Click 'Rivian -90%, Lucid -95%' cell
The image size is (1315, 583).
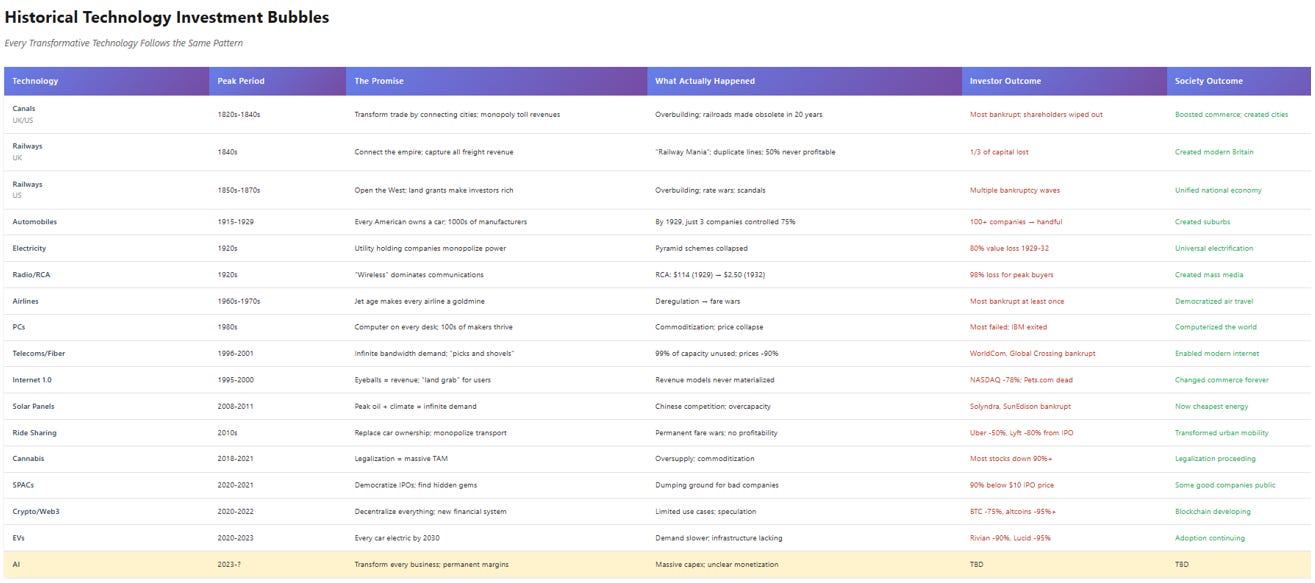tap(1064, 538)
